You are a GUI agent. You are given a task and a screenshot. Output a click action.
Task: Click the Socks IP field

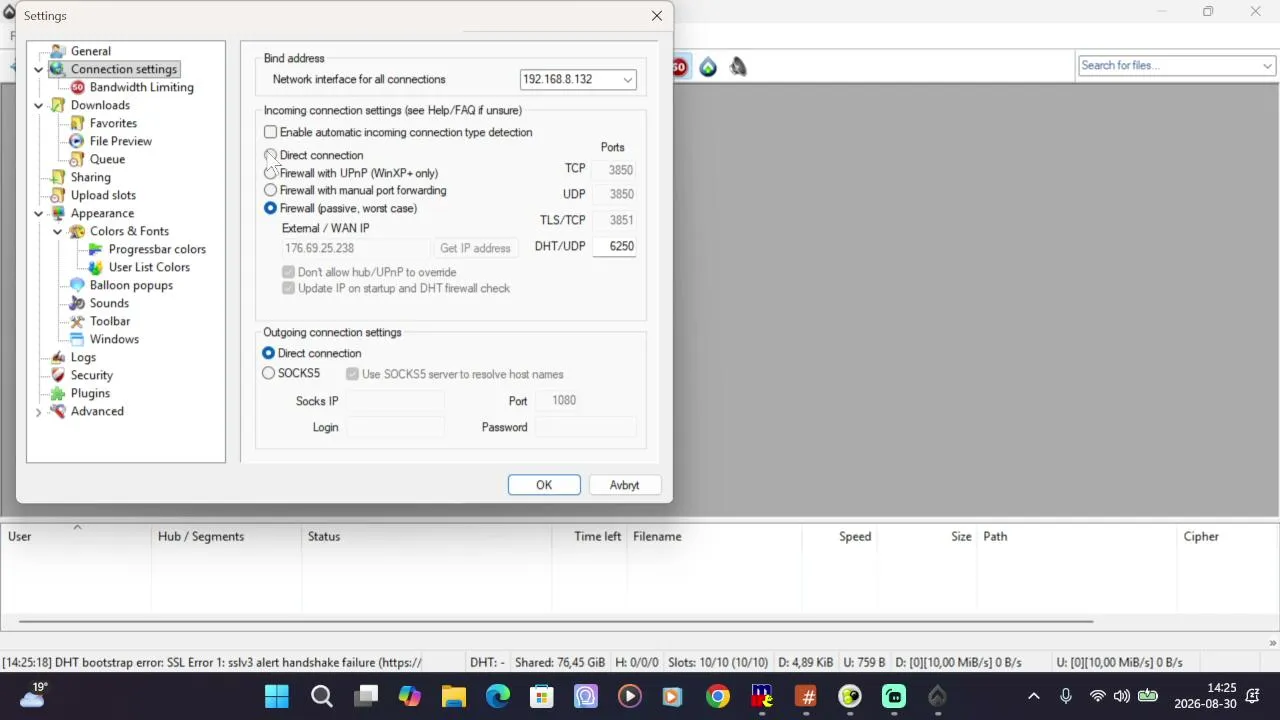[x=395, y=401]
